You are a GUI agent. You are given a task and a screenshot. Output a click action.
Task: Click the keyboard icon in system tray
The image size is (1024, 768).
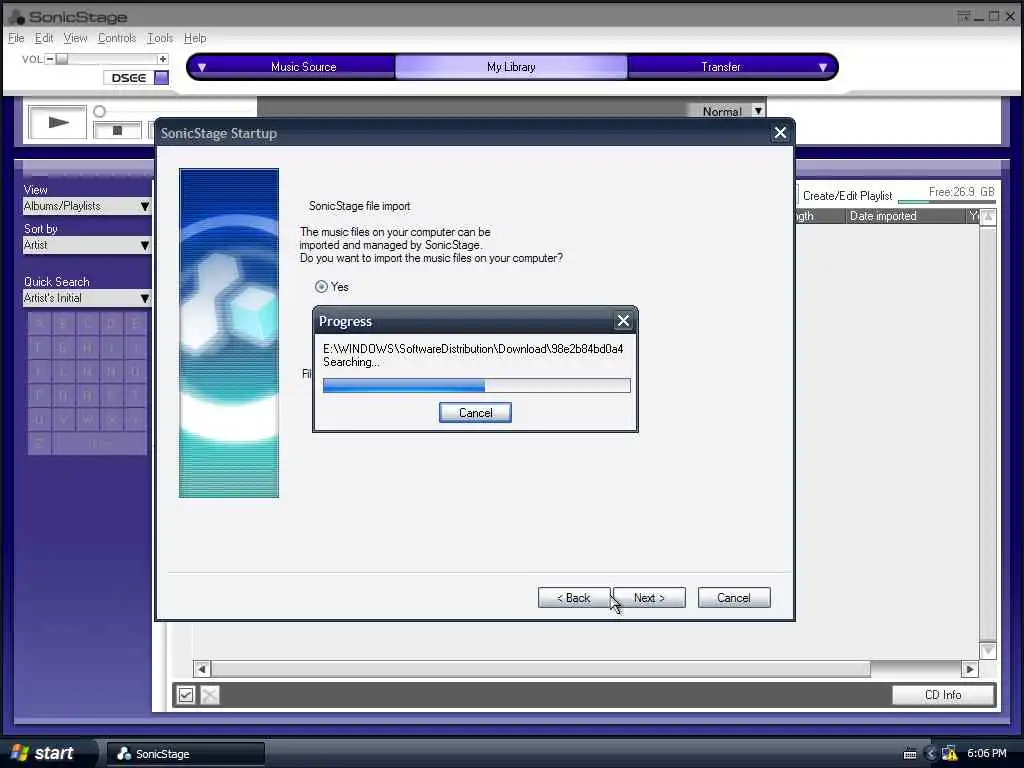pyautogui.click(x=910, y=754)
